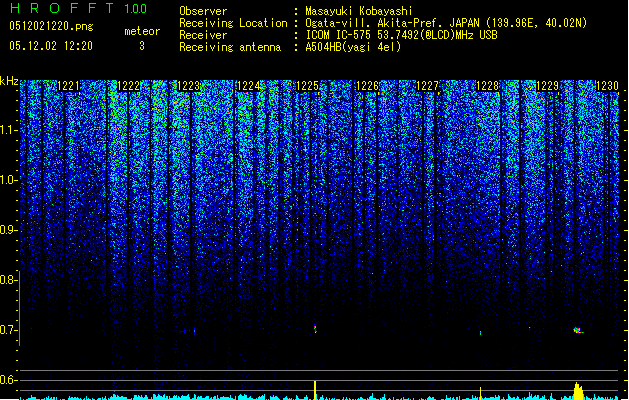Select the antenna value A504HB(yagi 4el)
The image size is (629, 400).
(x=353, y=47)
